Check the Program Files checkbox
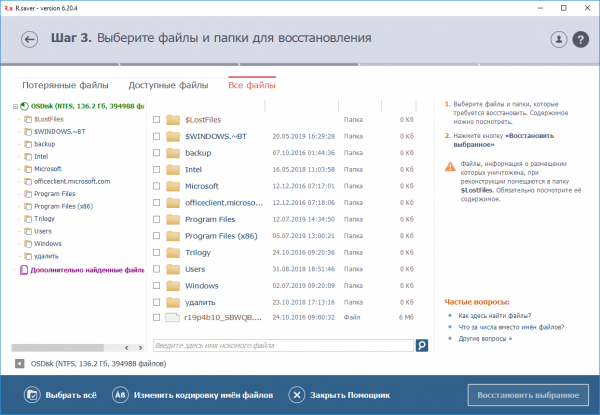 pos(156,219)
